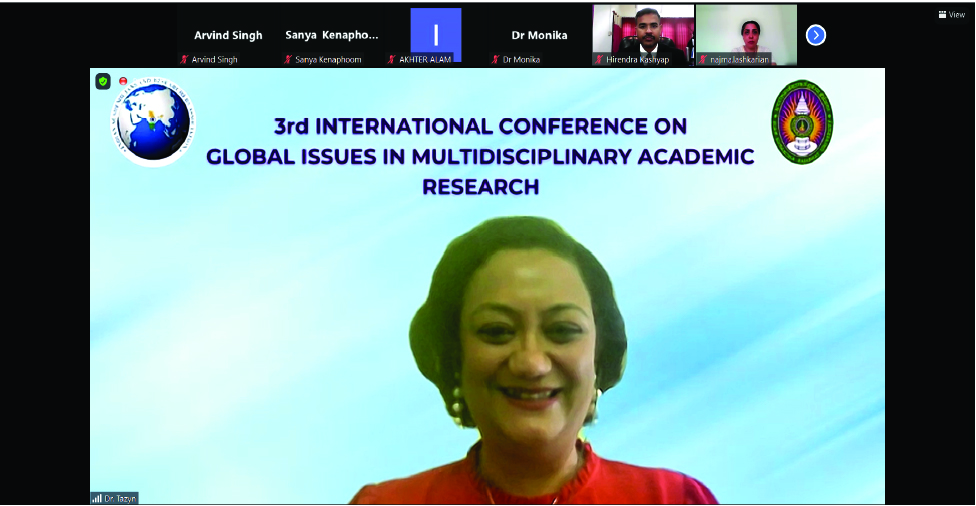This screenshot has height=506, width=976.
Task: Open the View layout menu
Action: click(951, 14)
